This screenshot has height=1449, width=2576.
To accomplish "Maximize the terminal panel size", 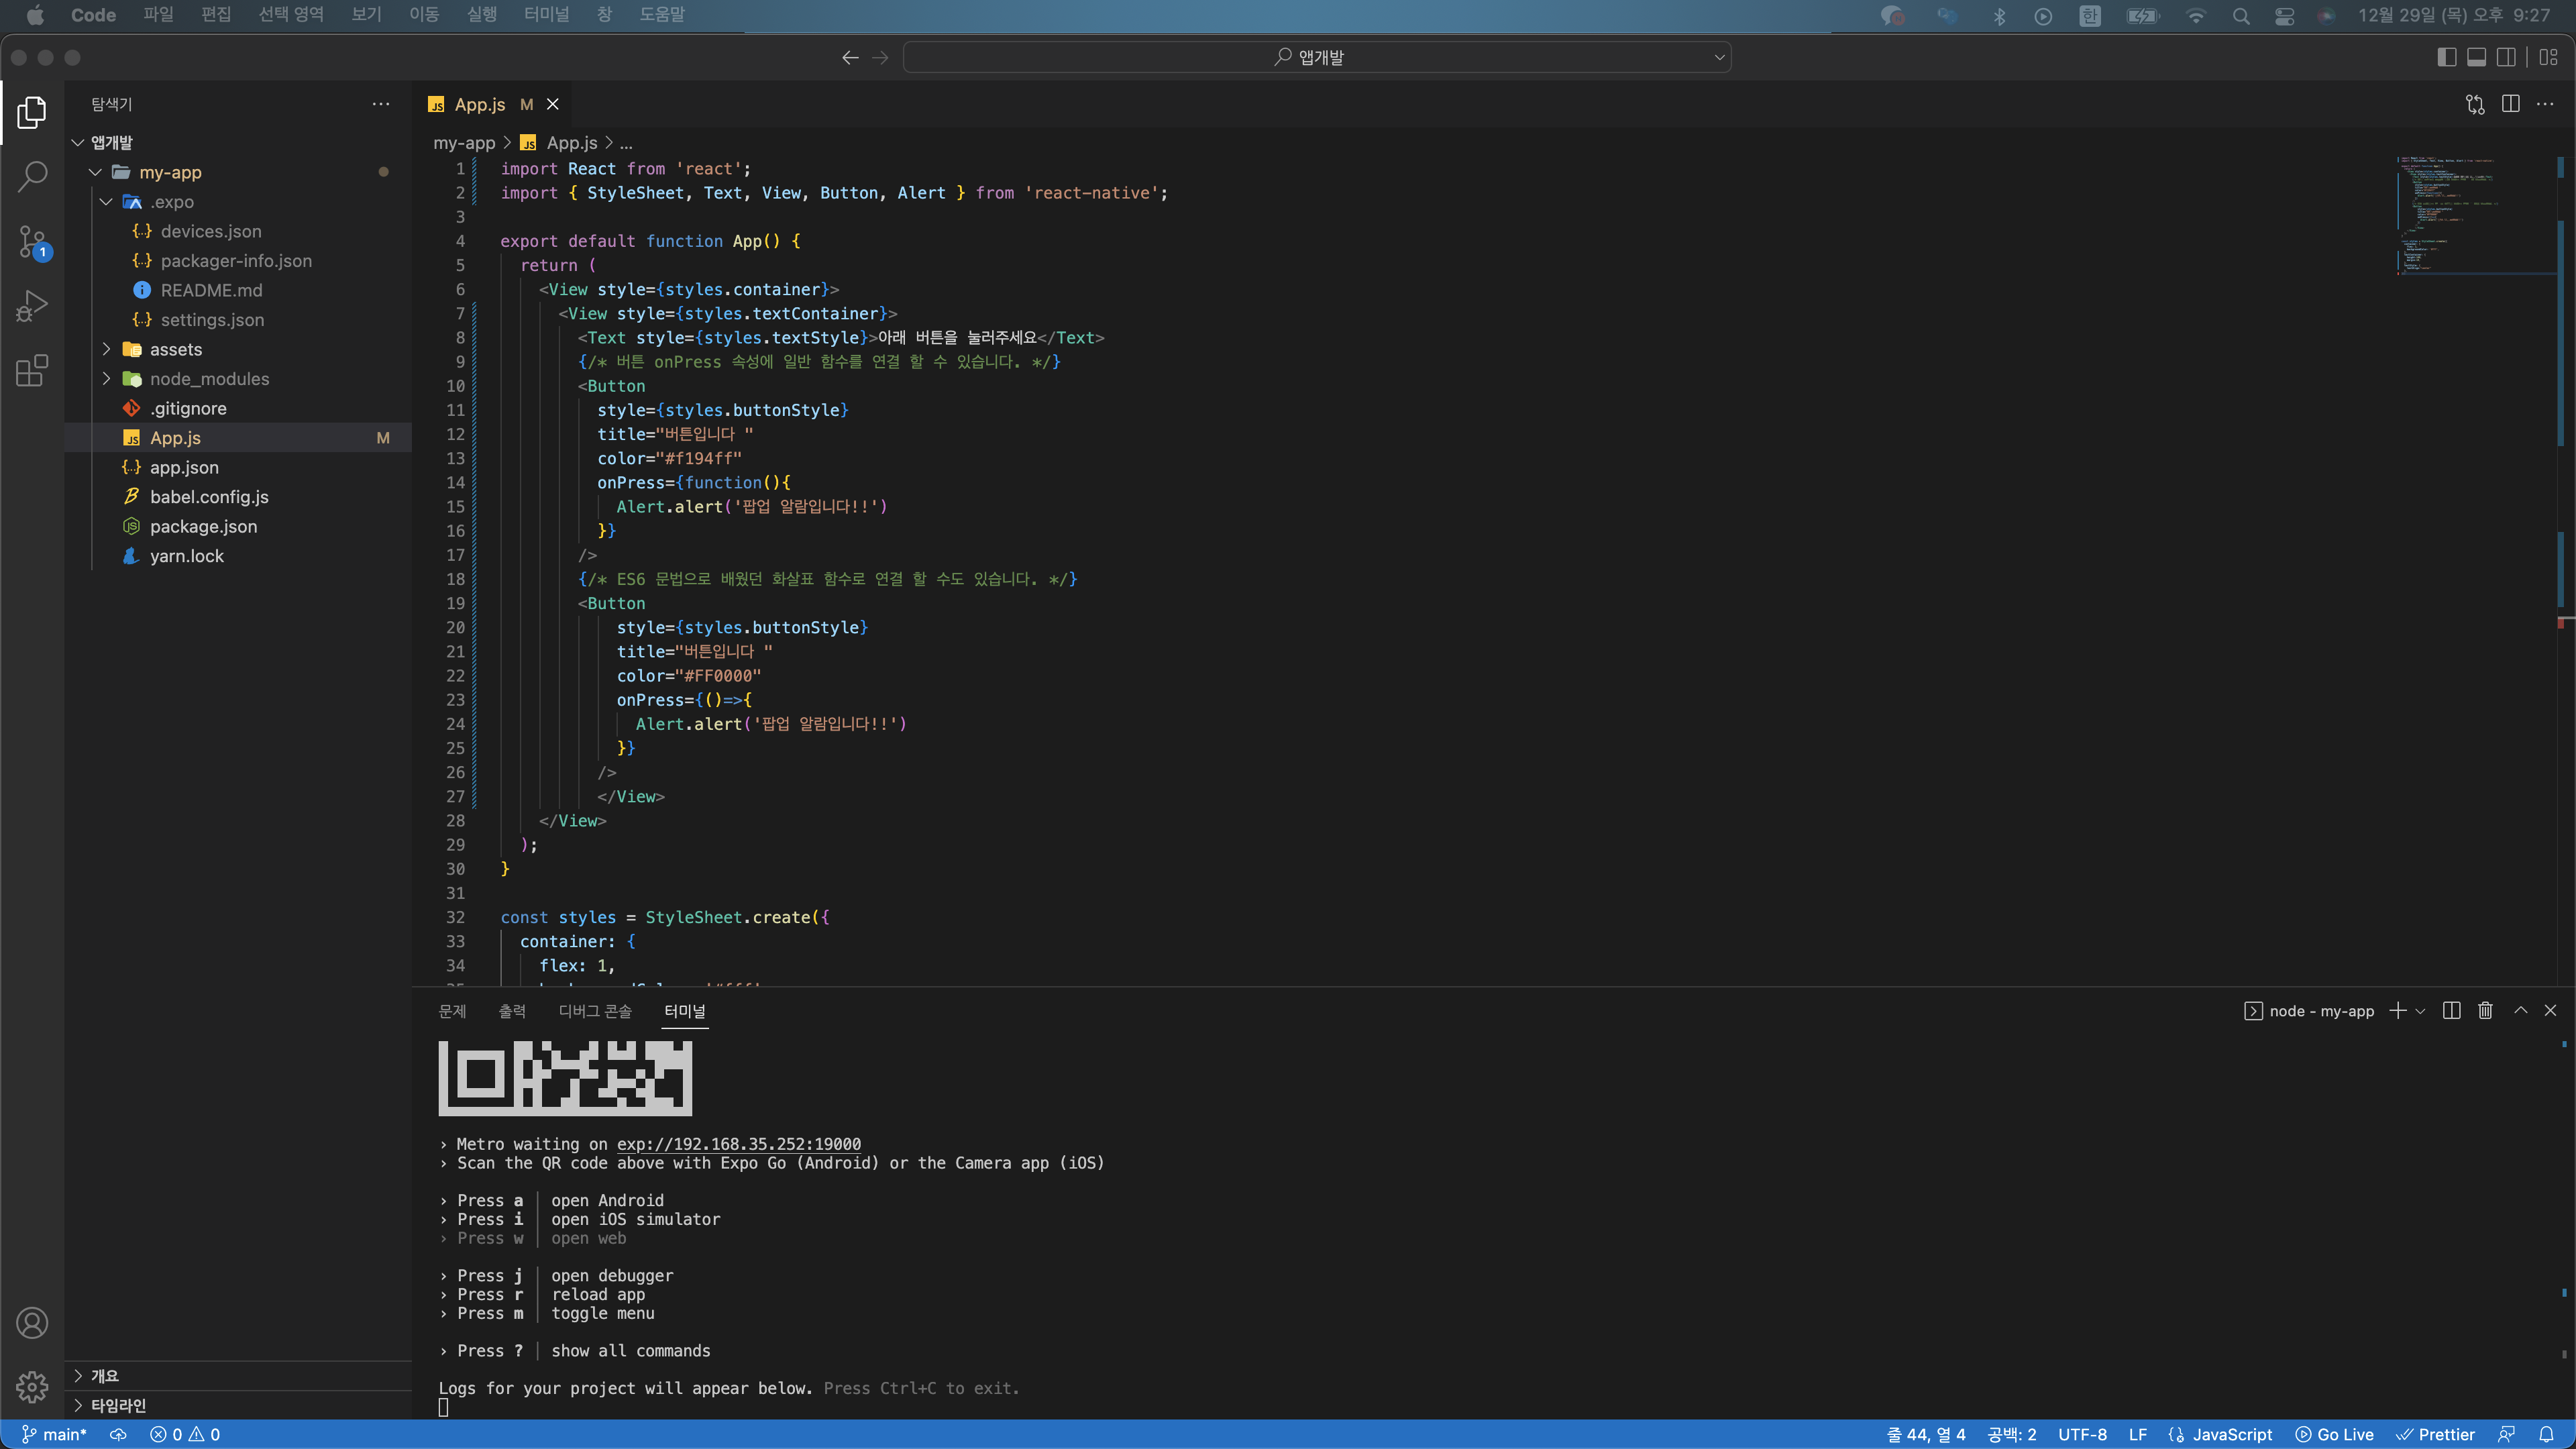I will [x=2521, y=1011].
